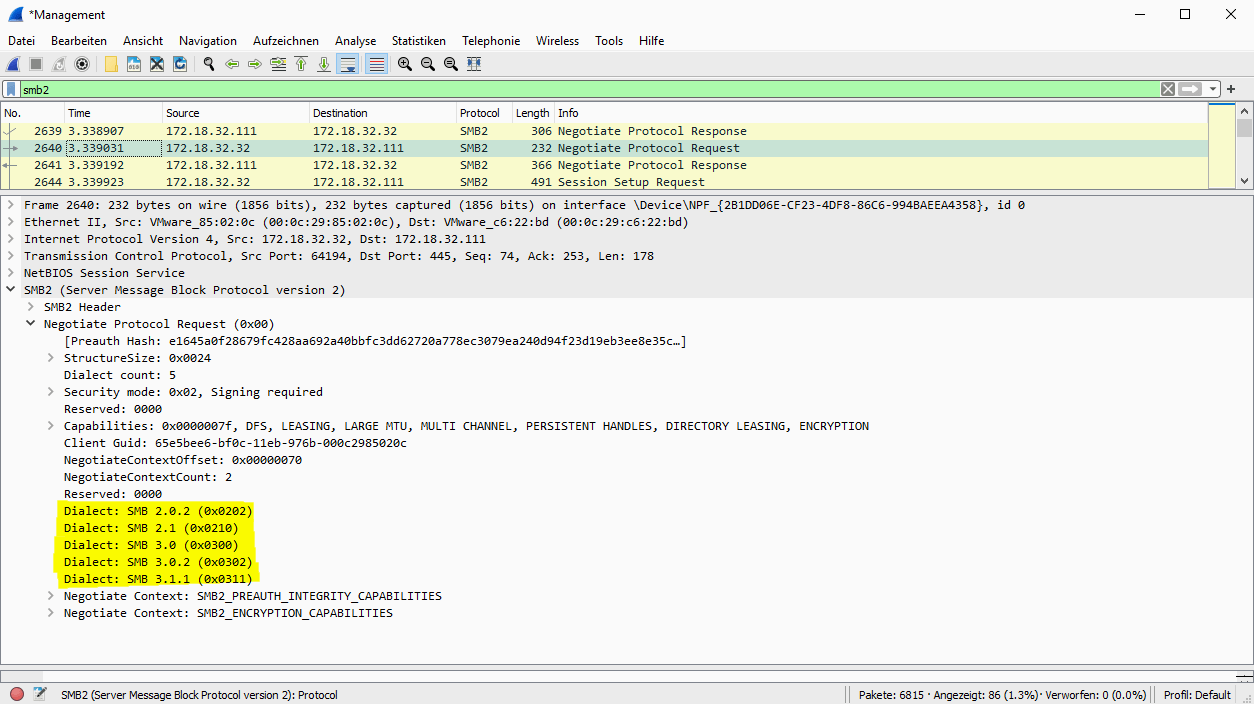Click the packet list vertical scrollbar
1254x704 pixels.
tap(1244, 150)
